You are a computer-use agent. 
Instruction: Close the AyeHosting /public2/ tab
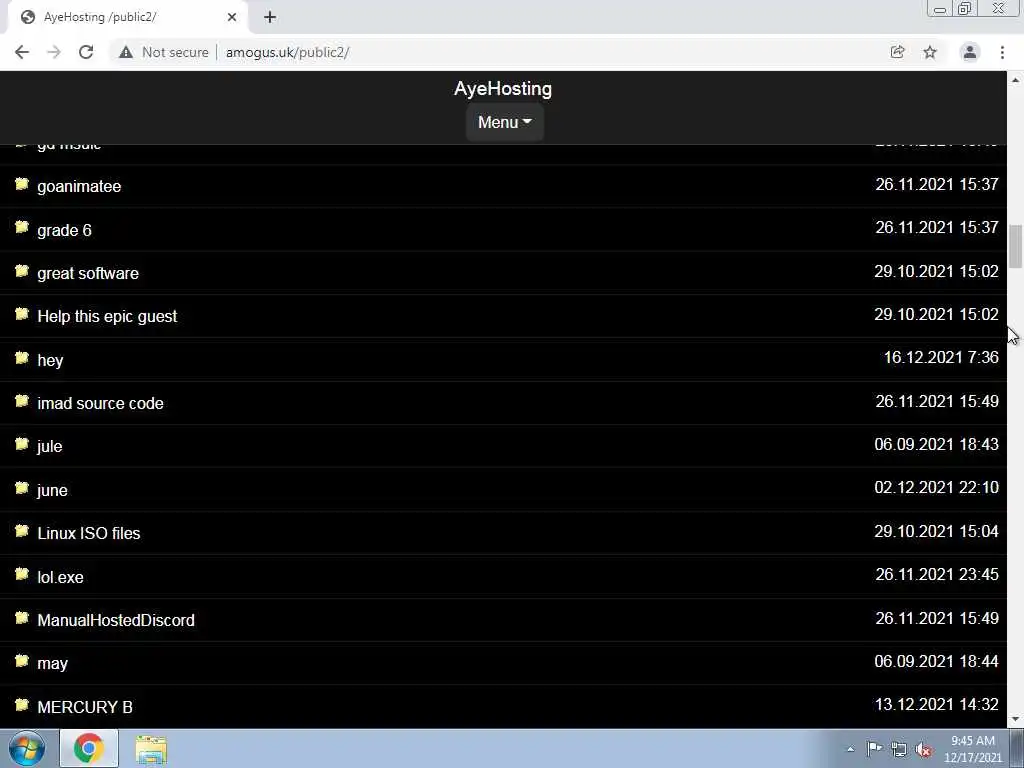click(x=232, y=17)
